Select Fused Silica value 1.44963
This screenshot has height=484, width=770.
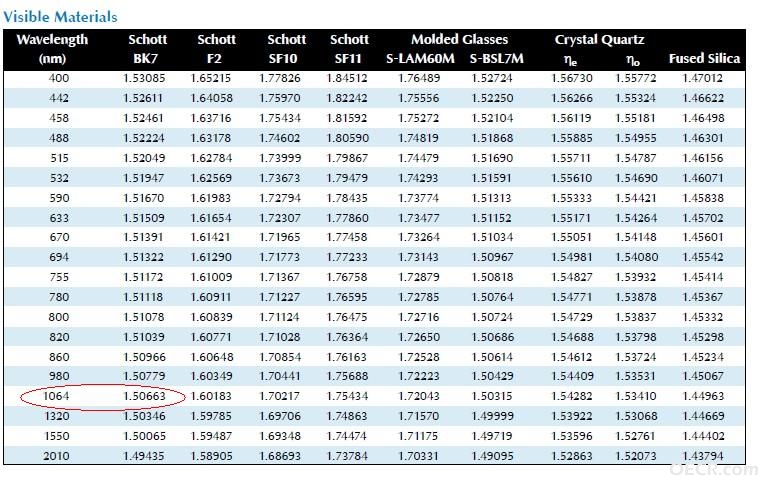click(703, 396)
